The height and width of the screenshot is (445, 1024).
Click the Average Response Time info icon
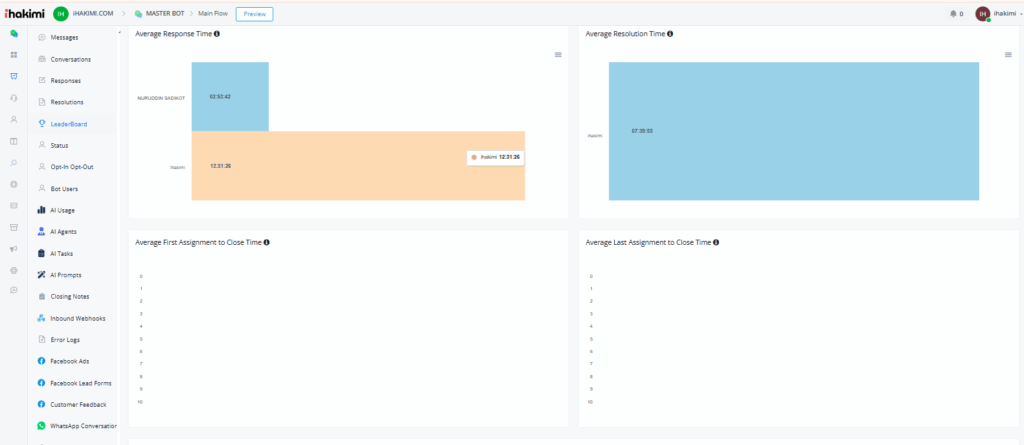click(x=217, y=34)
